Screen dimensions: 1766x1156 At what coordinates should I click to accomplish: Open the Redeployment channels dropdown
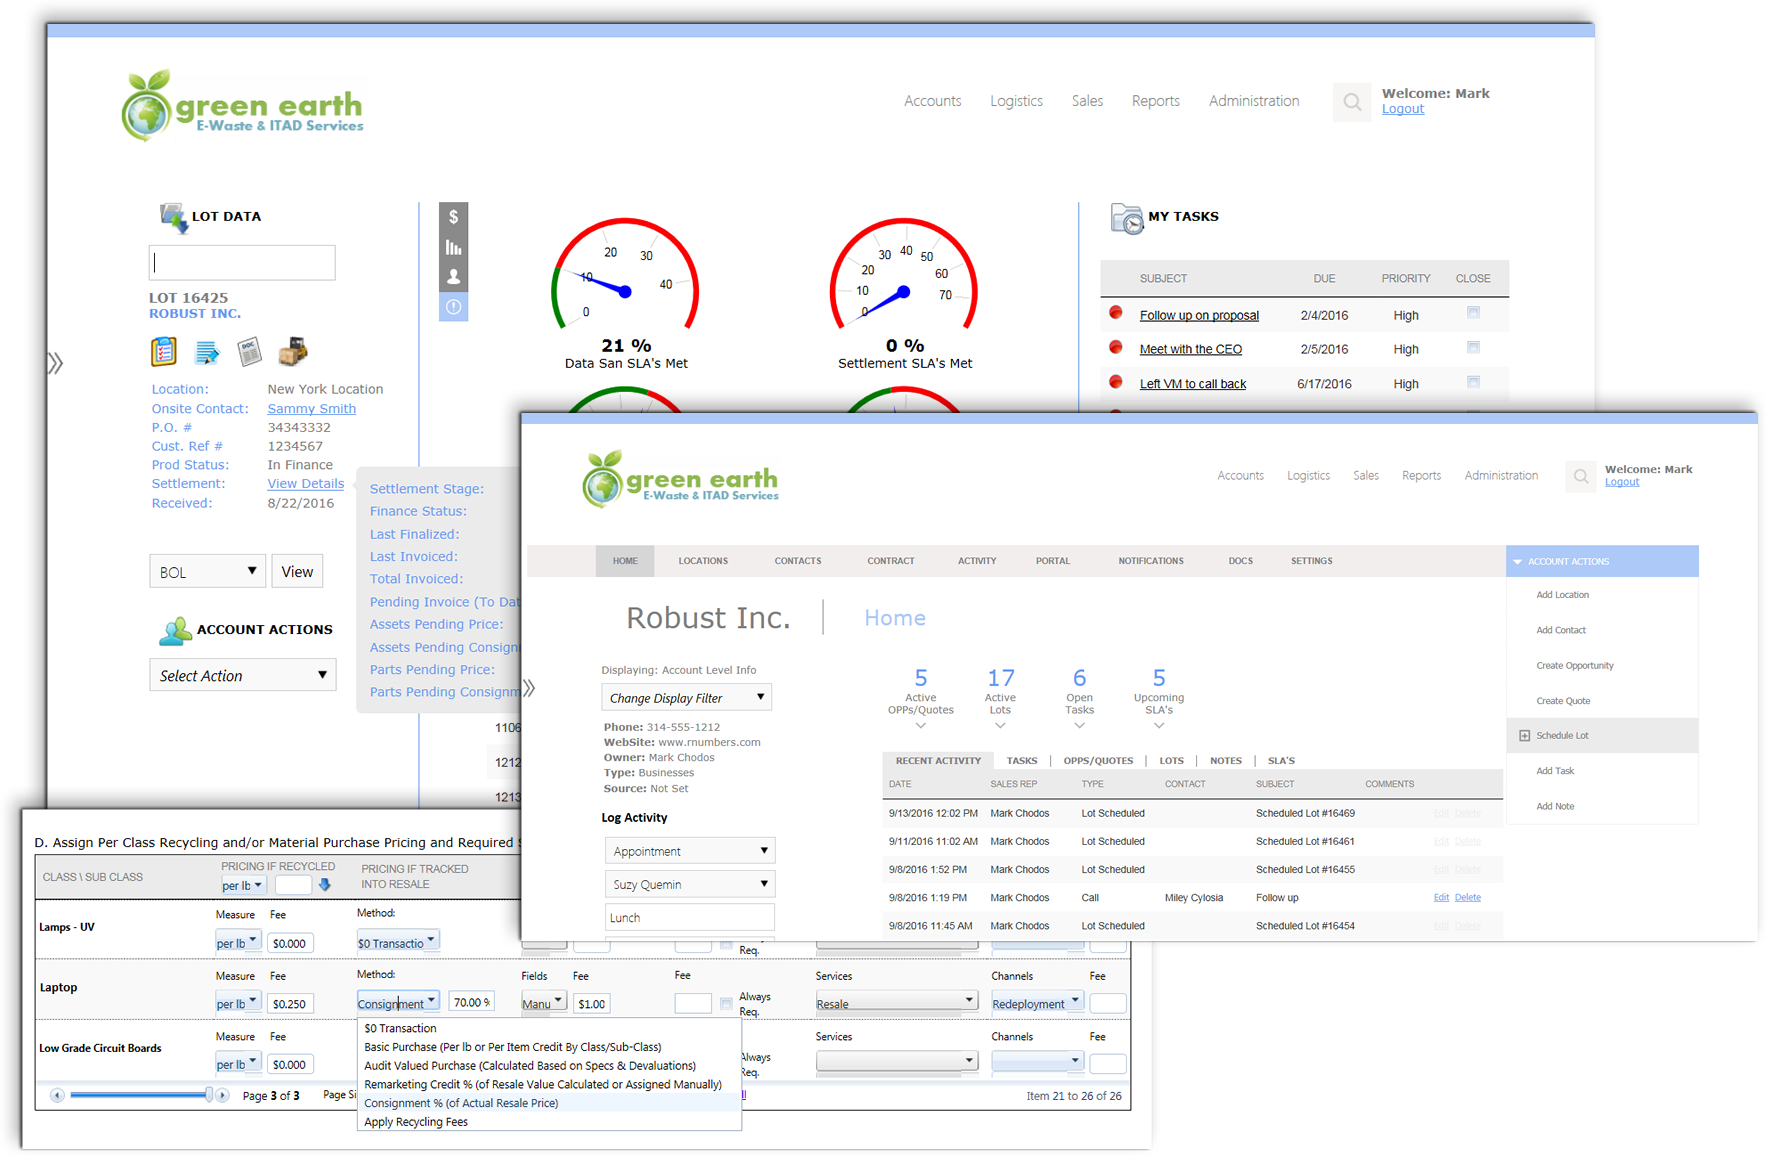(x=1037, y=1002)
